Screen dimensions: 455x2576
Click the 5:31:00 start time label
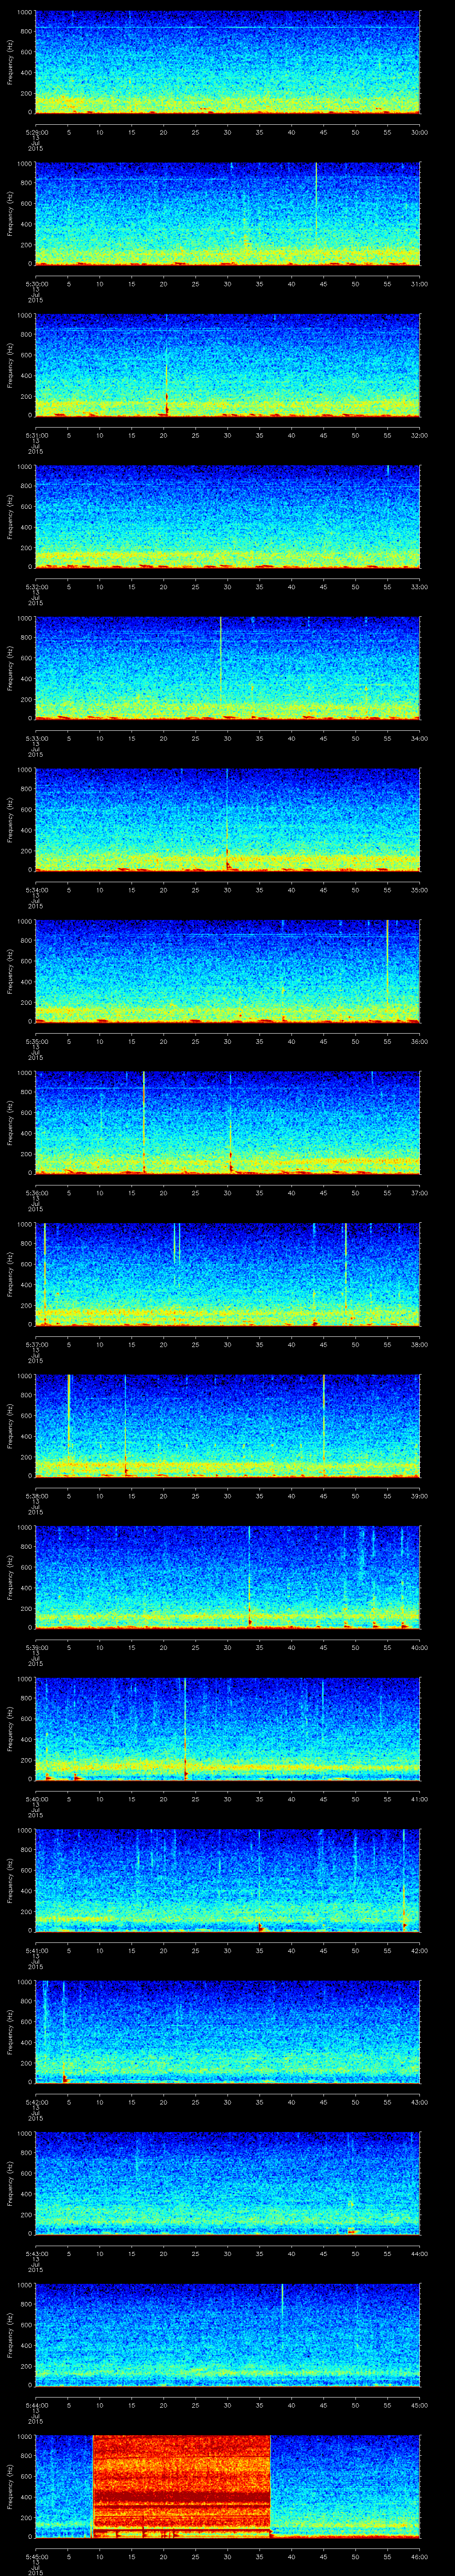click(36, 434)
